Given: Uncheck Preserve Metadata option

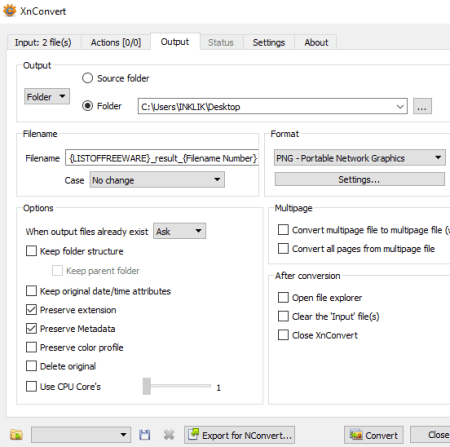Looking at the screenshot, I should pos(31,329).
